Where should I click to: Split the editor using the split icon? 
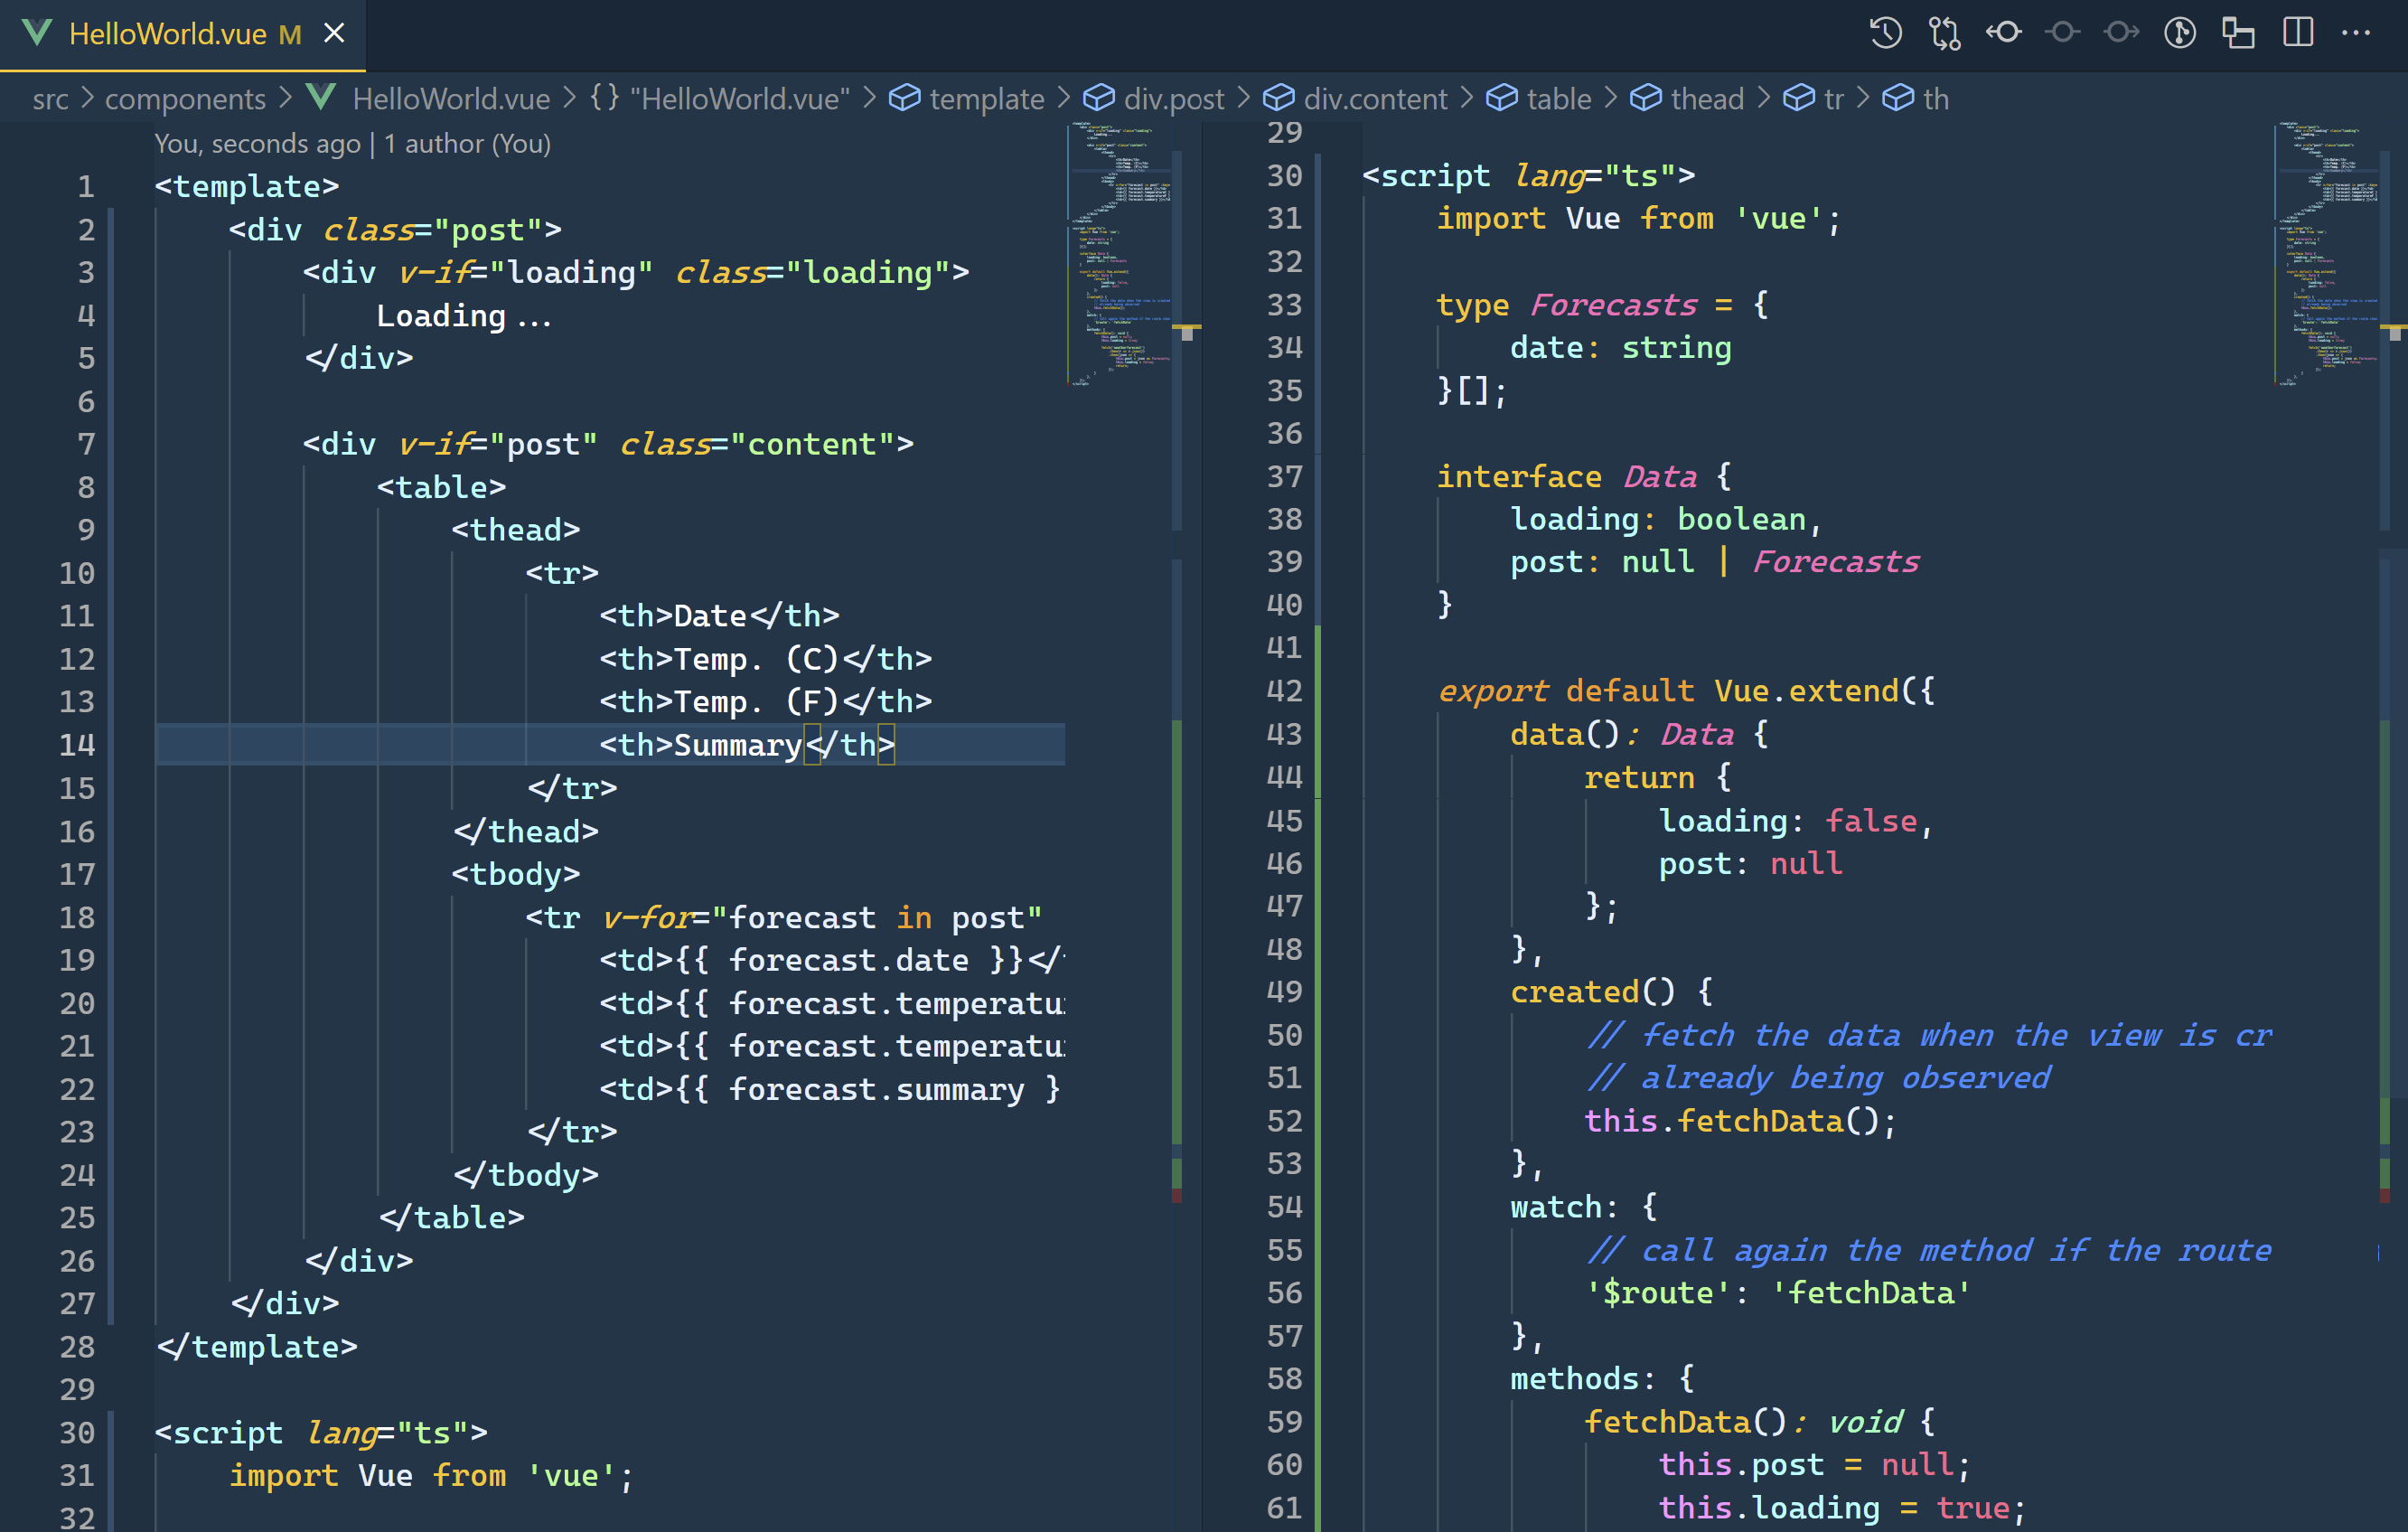pyautogui.click(x=2297, y=32)
